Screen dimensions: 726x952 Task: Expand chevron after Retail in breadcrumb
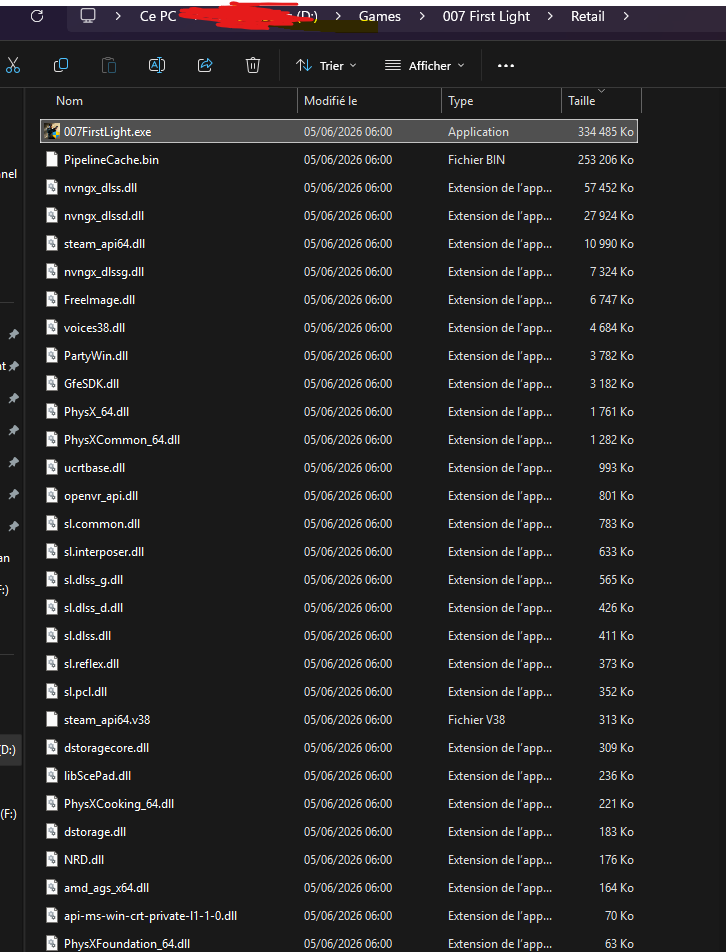tap(626, 16)
